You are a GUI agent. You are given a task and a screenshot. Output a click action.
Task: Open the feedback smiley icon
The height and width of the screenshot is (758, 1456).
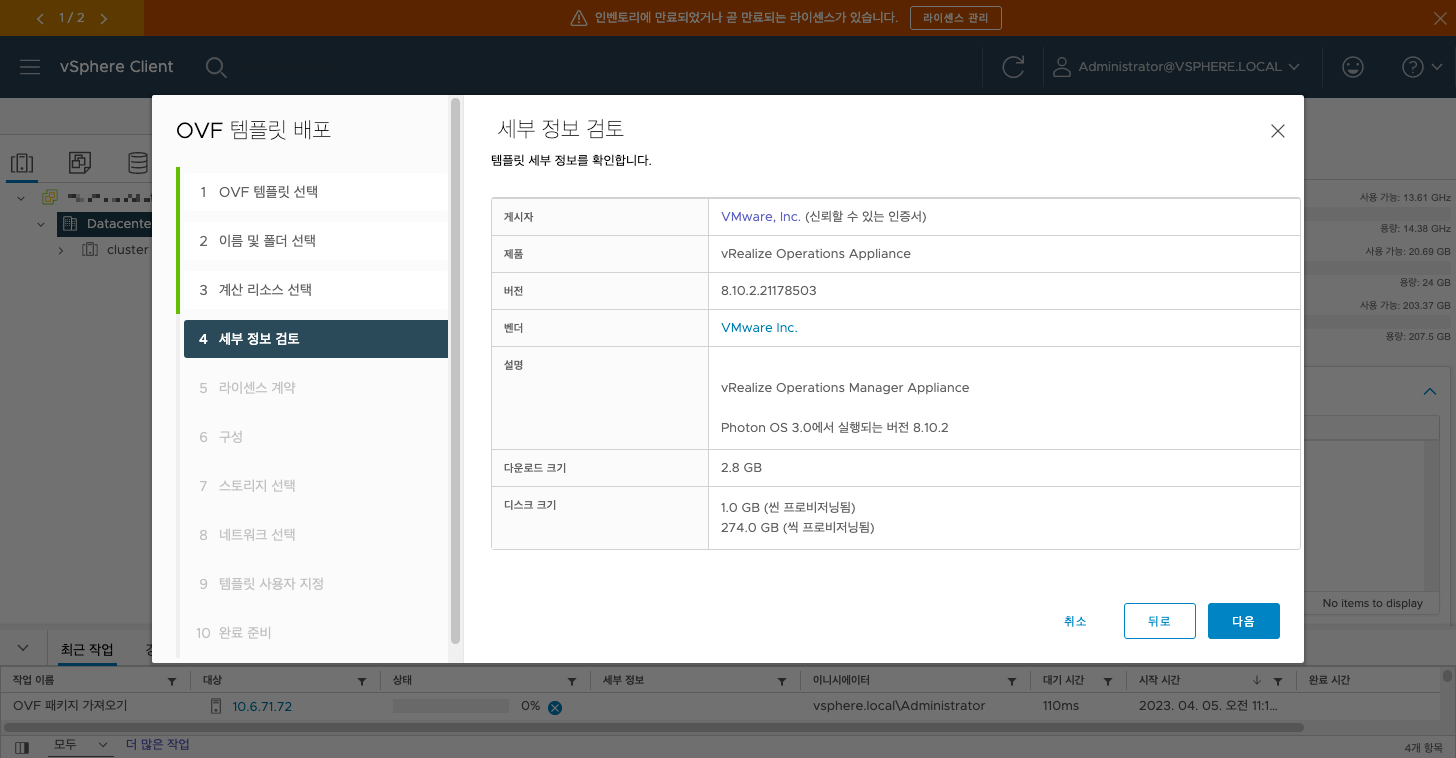(x=1352, y=67)
